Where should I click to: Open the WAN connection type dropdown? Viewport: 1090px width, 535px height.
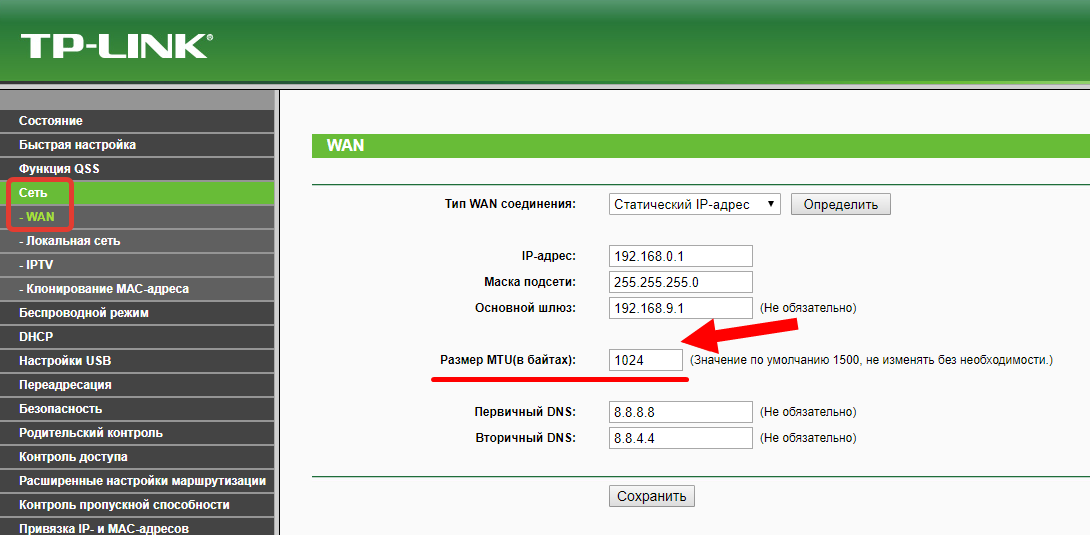(695, 204)
